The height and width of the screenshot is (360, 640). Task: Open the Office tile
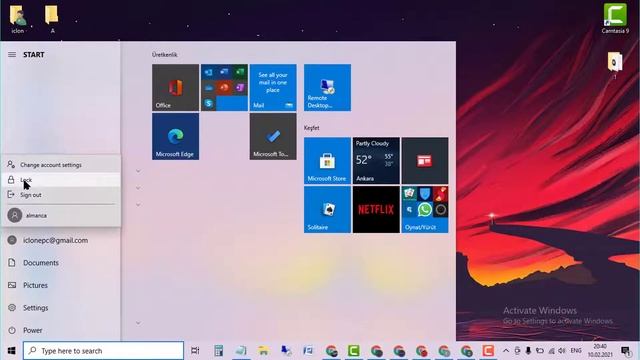(x=176, y=87)
